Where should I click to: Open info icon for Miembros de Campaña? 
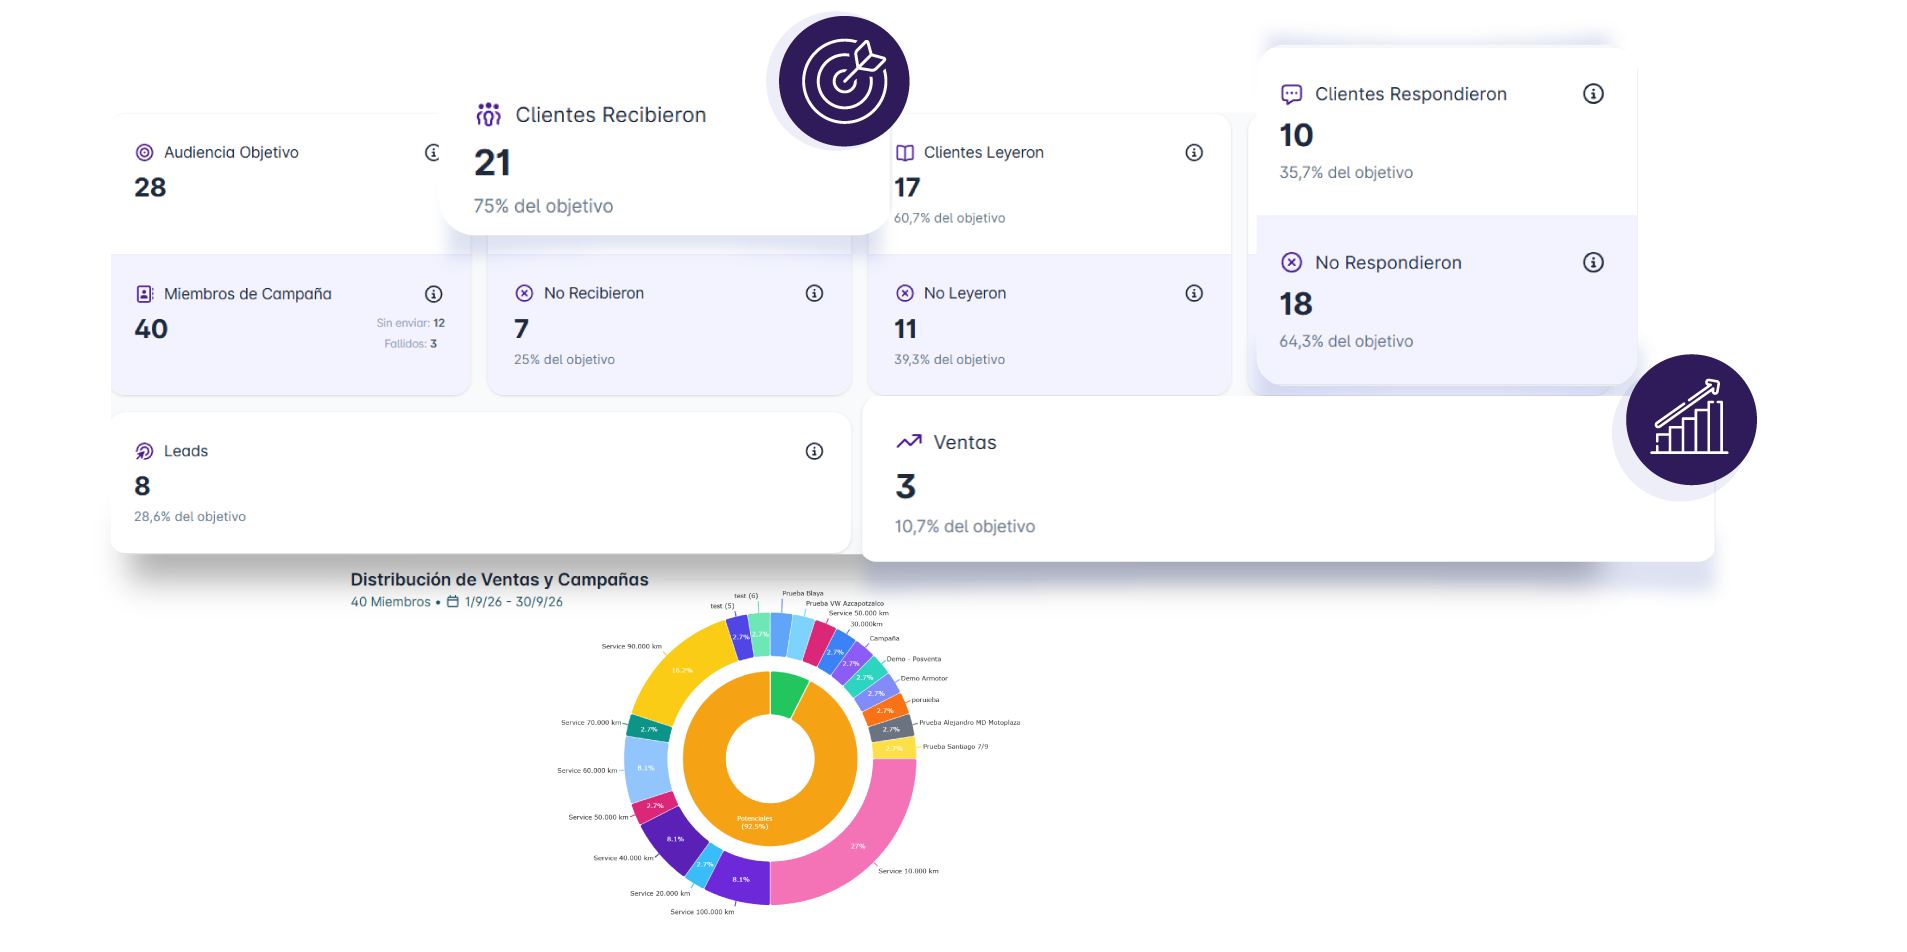[434, 294]
